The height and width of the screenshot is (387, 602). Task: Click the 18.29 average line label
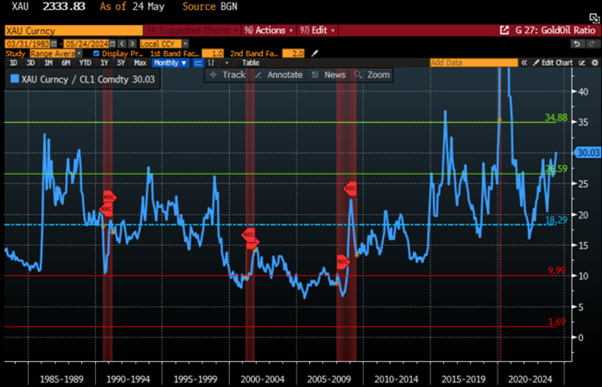[556, 220]
